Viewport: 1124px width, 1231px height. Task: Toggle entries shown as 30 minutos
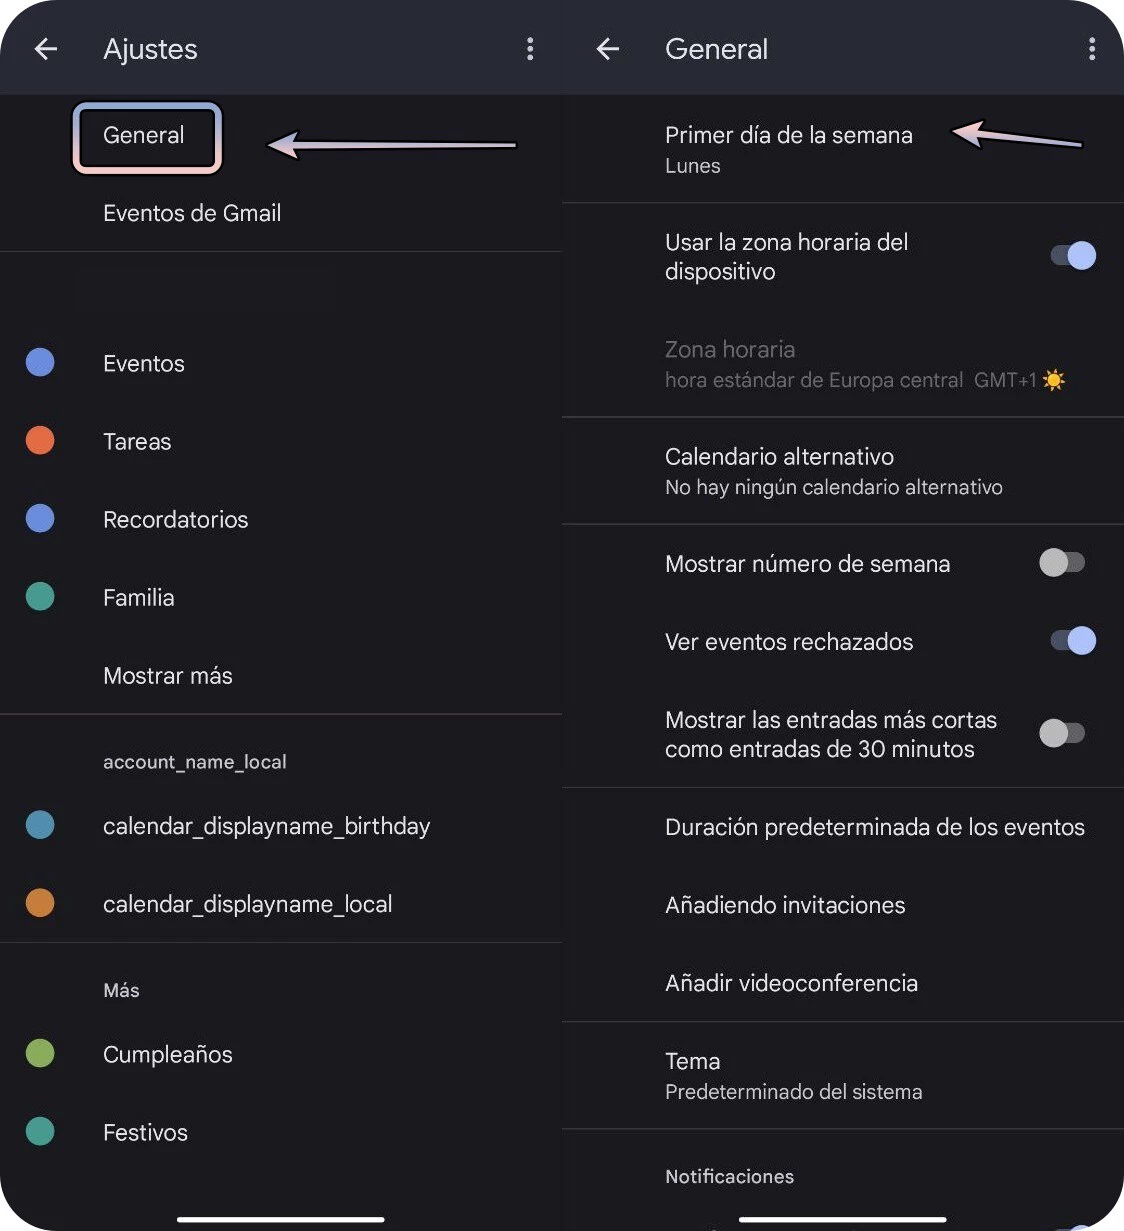tap(1062, 733)
